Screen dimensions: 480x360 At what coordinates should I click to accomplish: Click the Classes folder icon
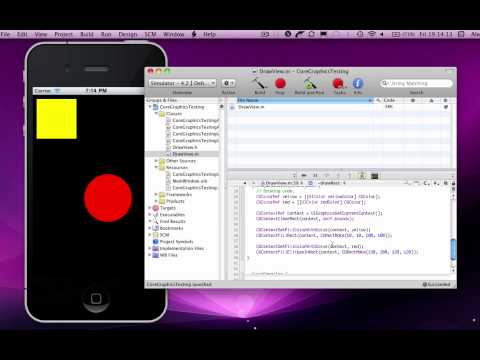[x=162, y=114]
